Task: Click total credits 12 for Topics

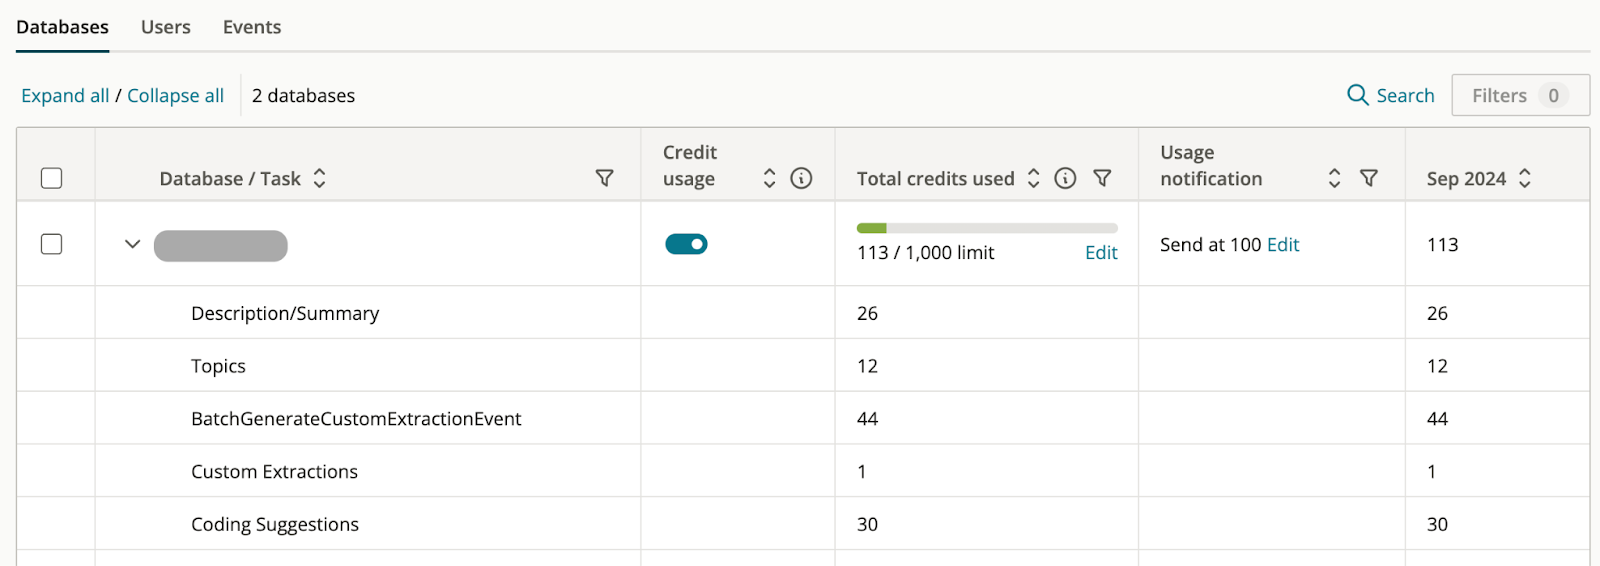Action: [867, 366]
